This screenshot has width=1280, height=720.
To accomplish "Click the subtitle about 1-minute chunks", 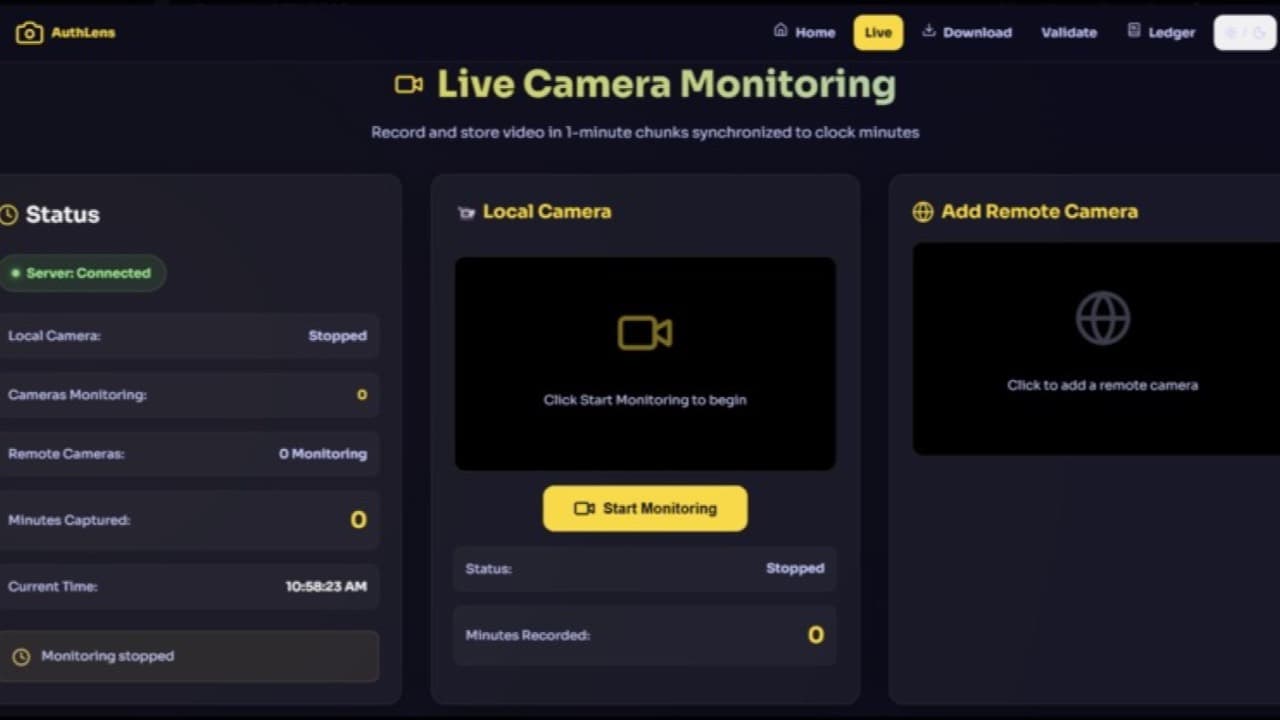I will pos(645,132).
